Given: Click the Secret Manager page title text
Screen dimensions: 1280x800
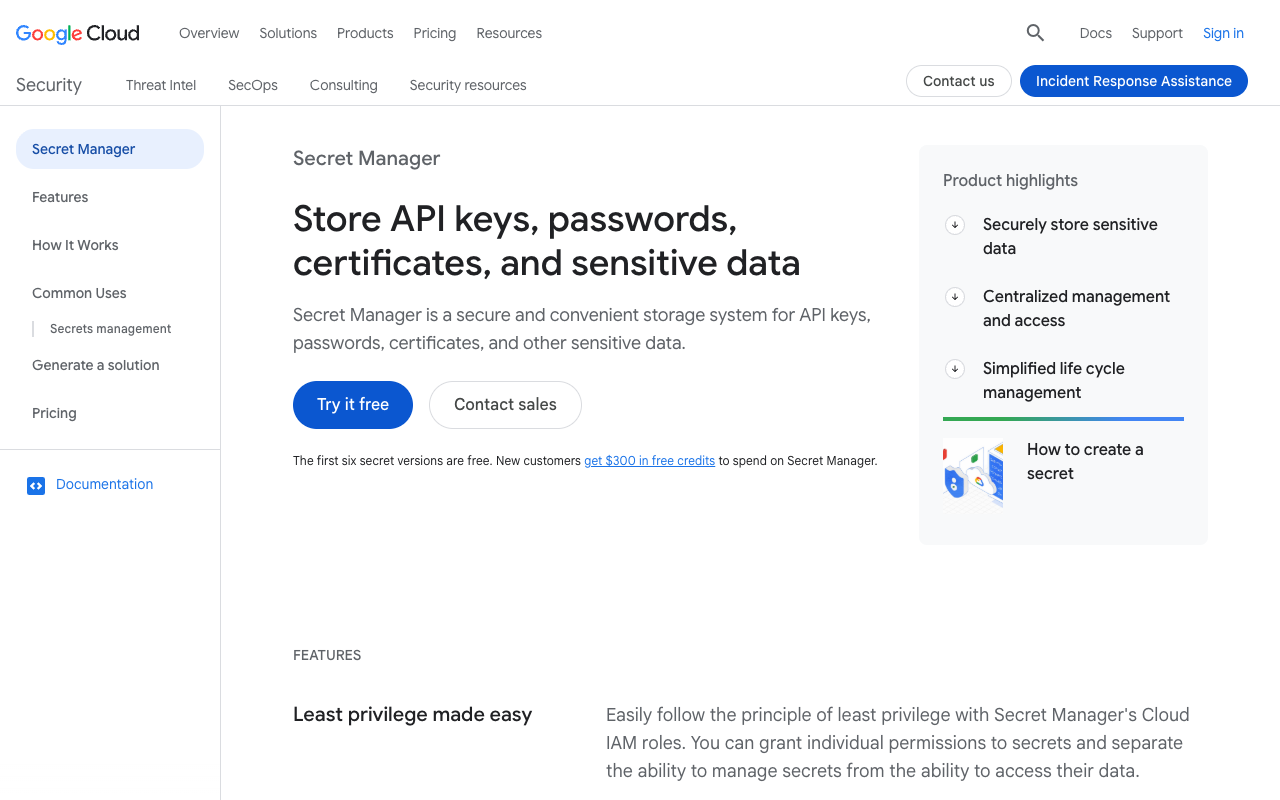Looking at the screenshot, I should pos(367,159).
